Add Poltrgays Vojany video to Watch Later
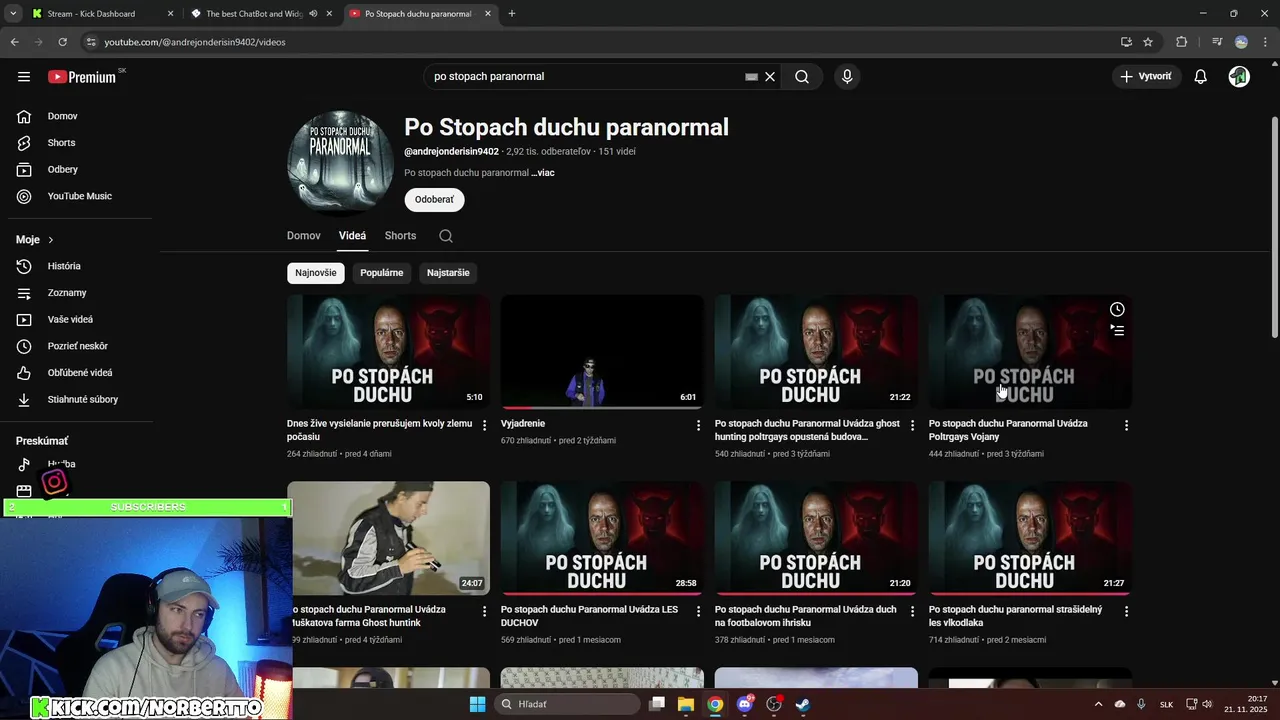Screen dimensions: 1280x720 tap(1117, 310)
